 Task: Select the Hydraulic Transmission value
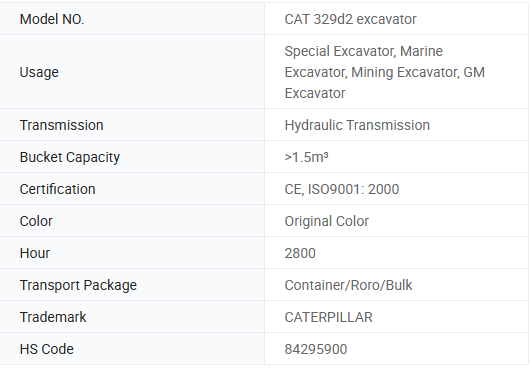(x=357, y=125)
